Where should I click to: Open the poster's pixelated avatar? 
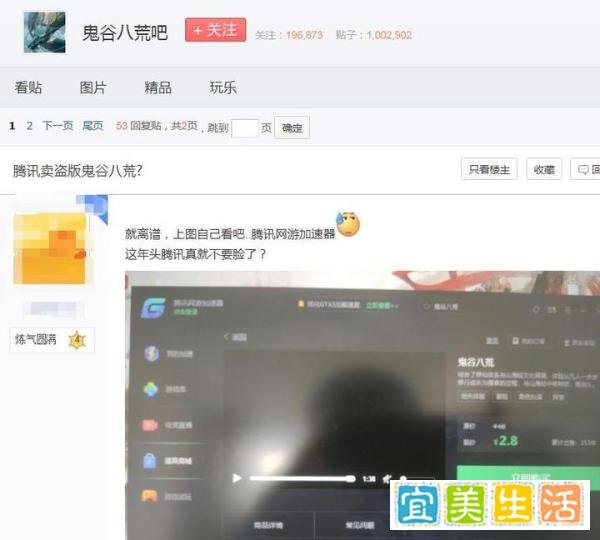(x=51, y=247)
